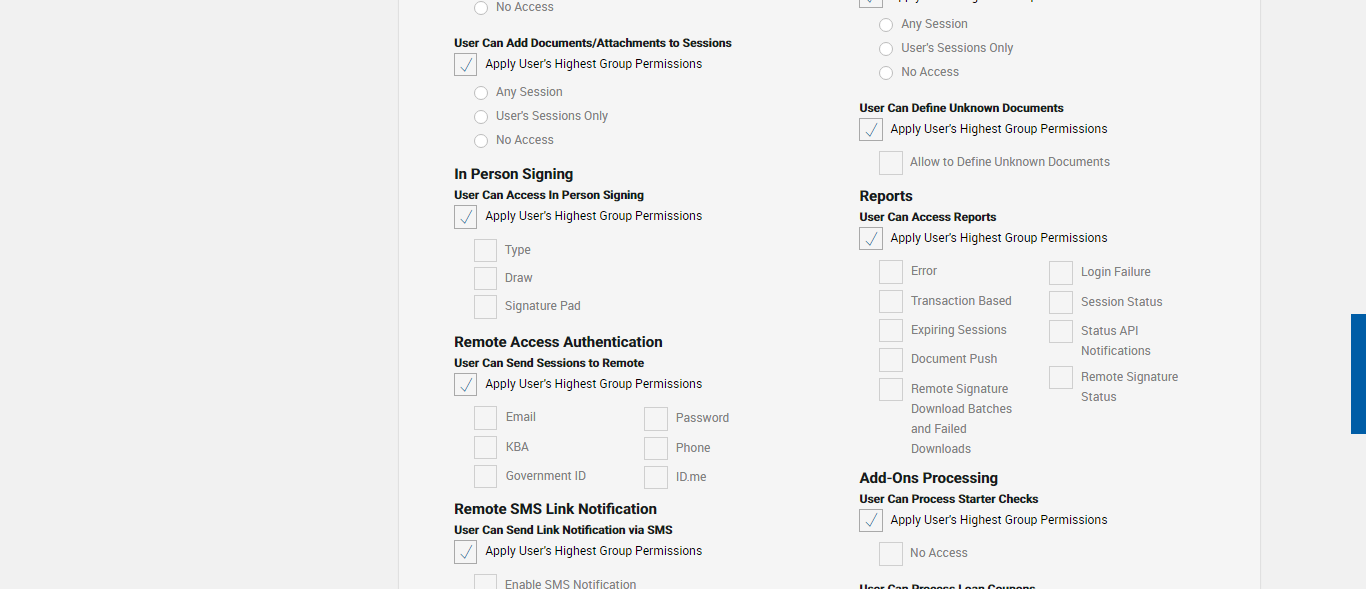
Task: Enable the Phone authentication option
Action: pyautogui.click(x=655, y=448)
